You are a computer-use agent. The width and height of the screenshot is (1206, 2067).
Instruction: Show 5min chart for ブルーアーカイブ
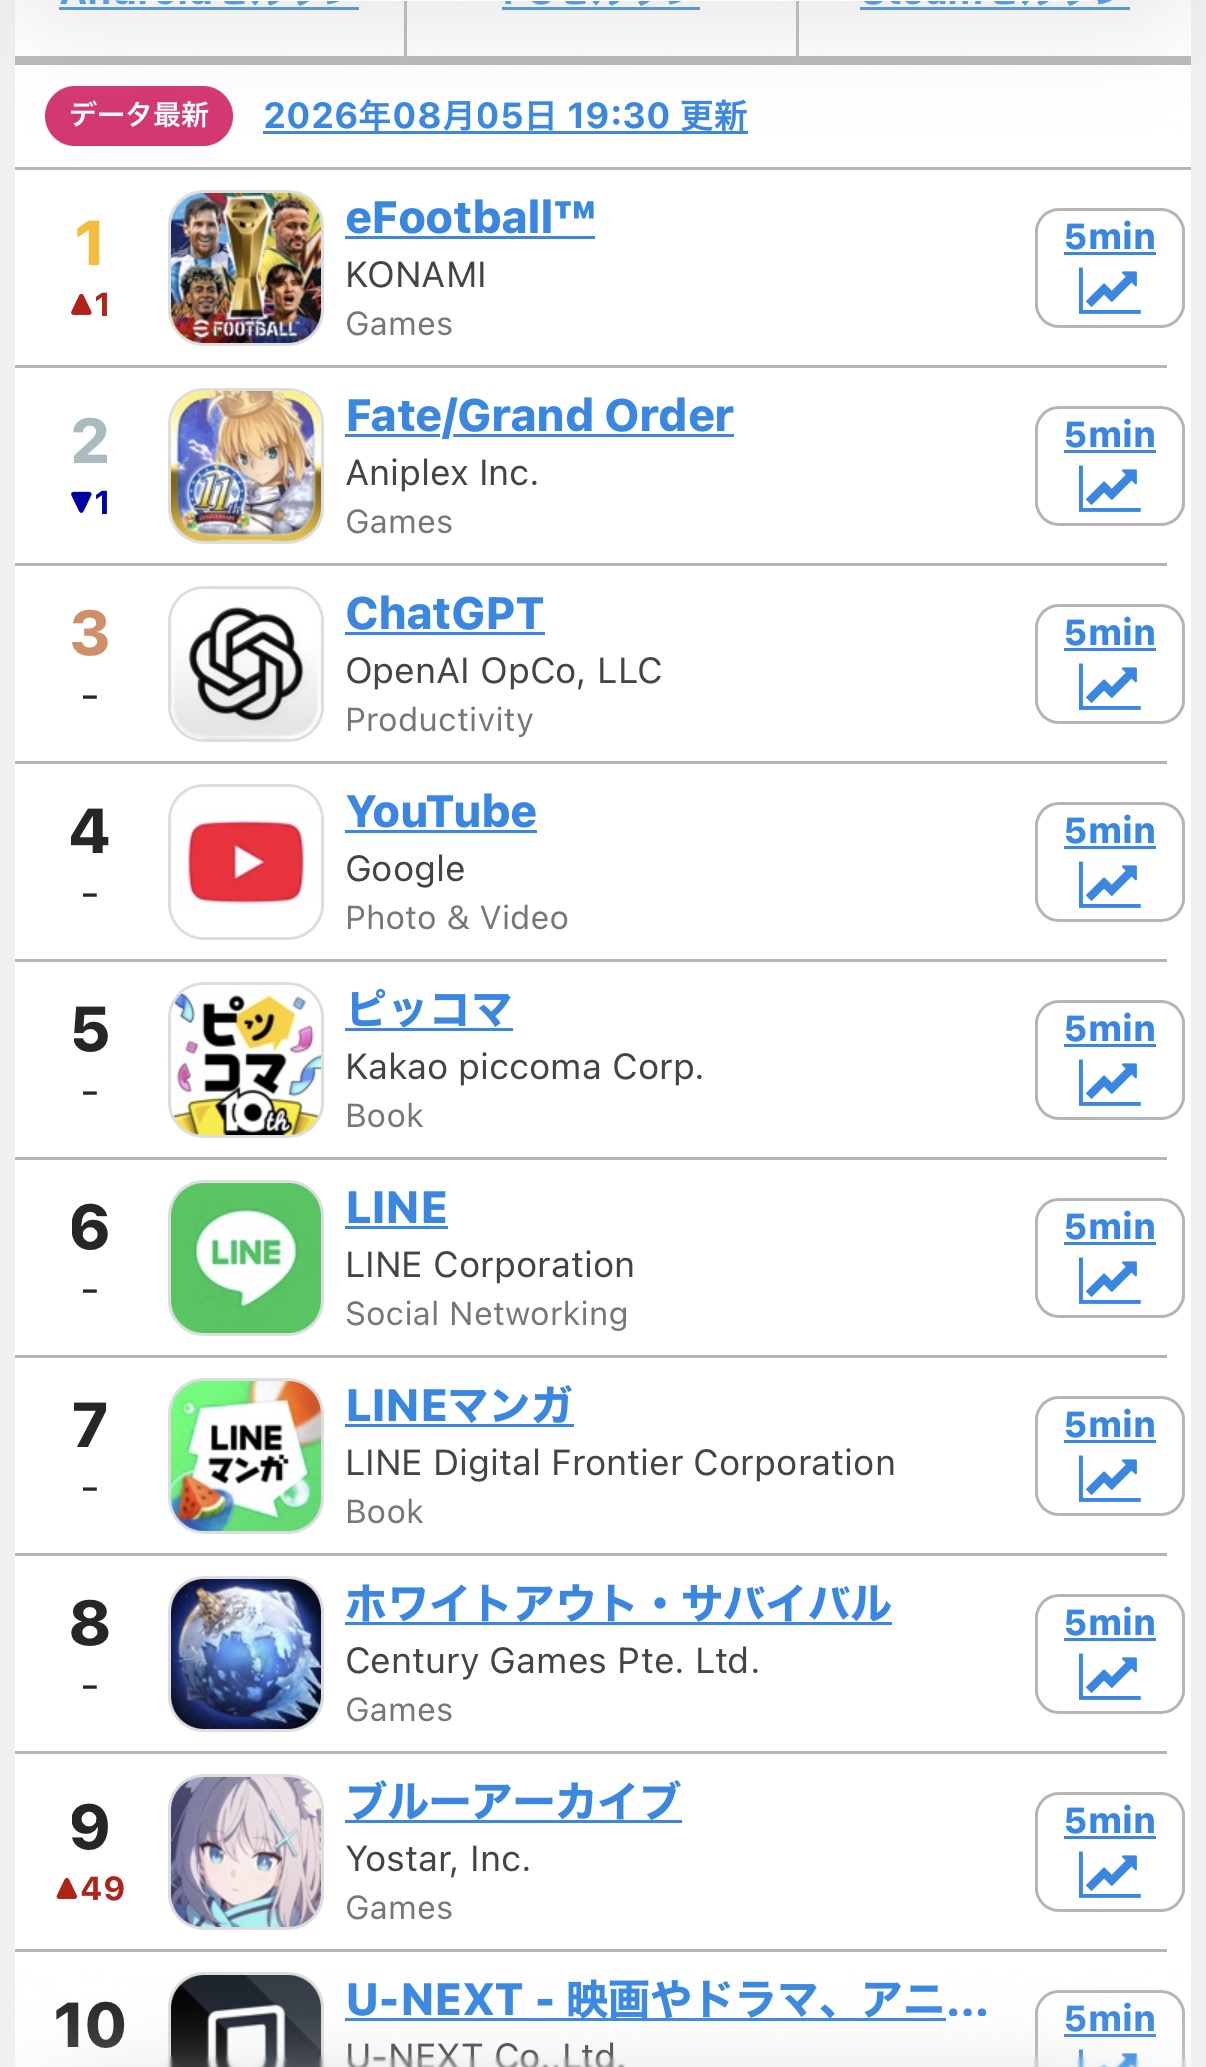tap(1110, 1852)
